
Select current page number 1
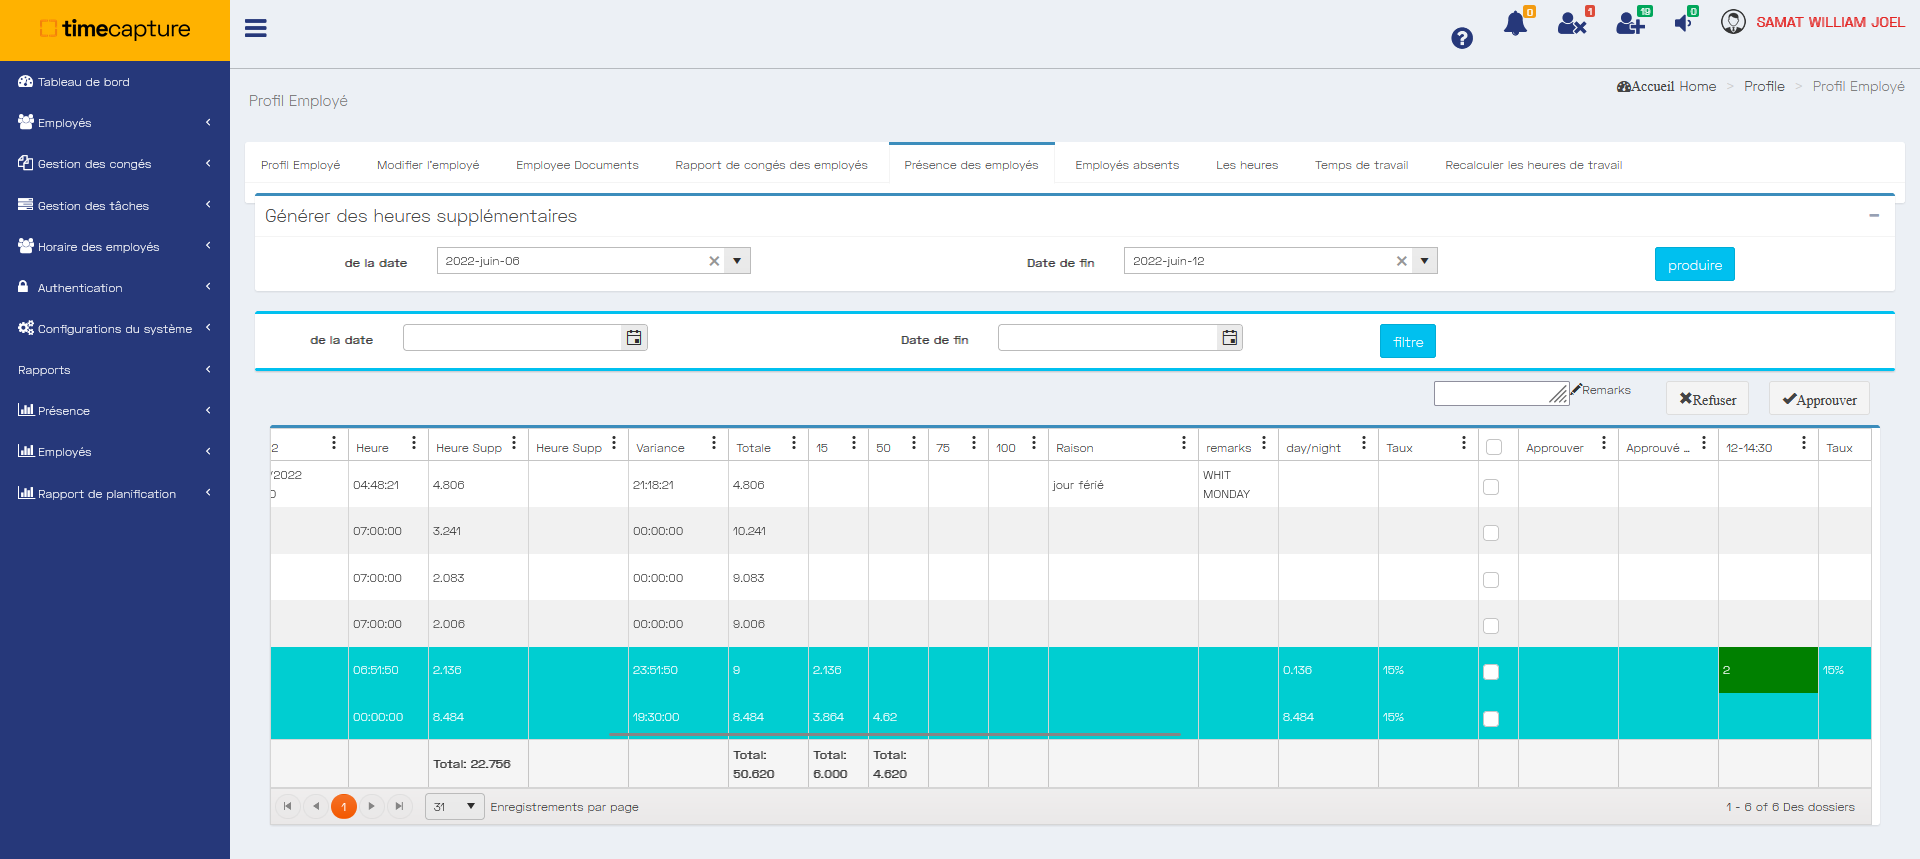(344, 806)
